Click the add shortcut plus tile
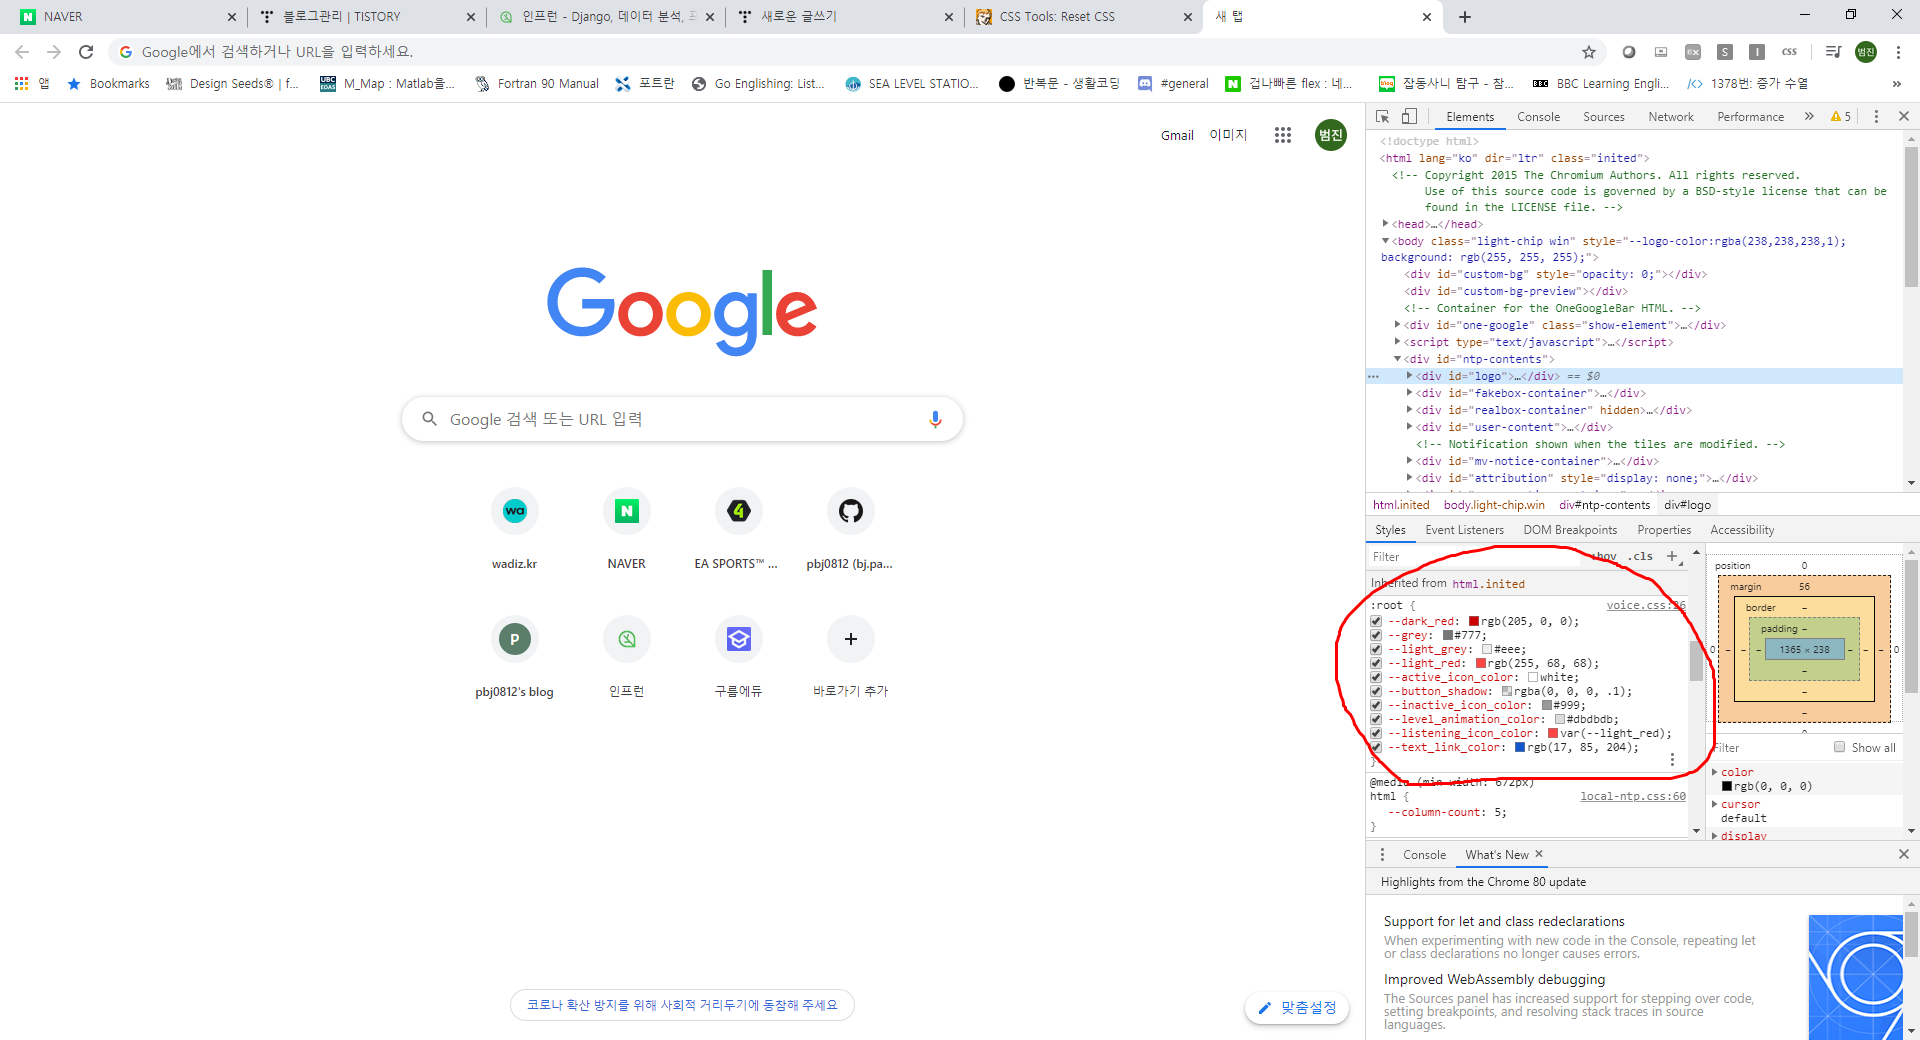Screen dimensions: 1920x1040 (850, 656)
